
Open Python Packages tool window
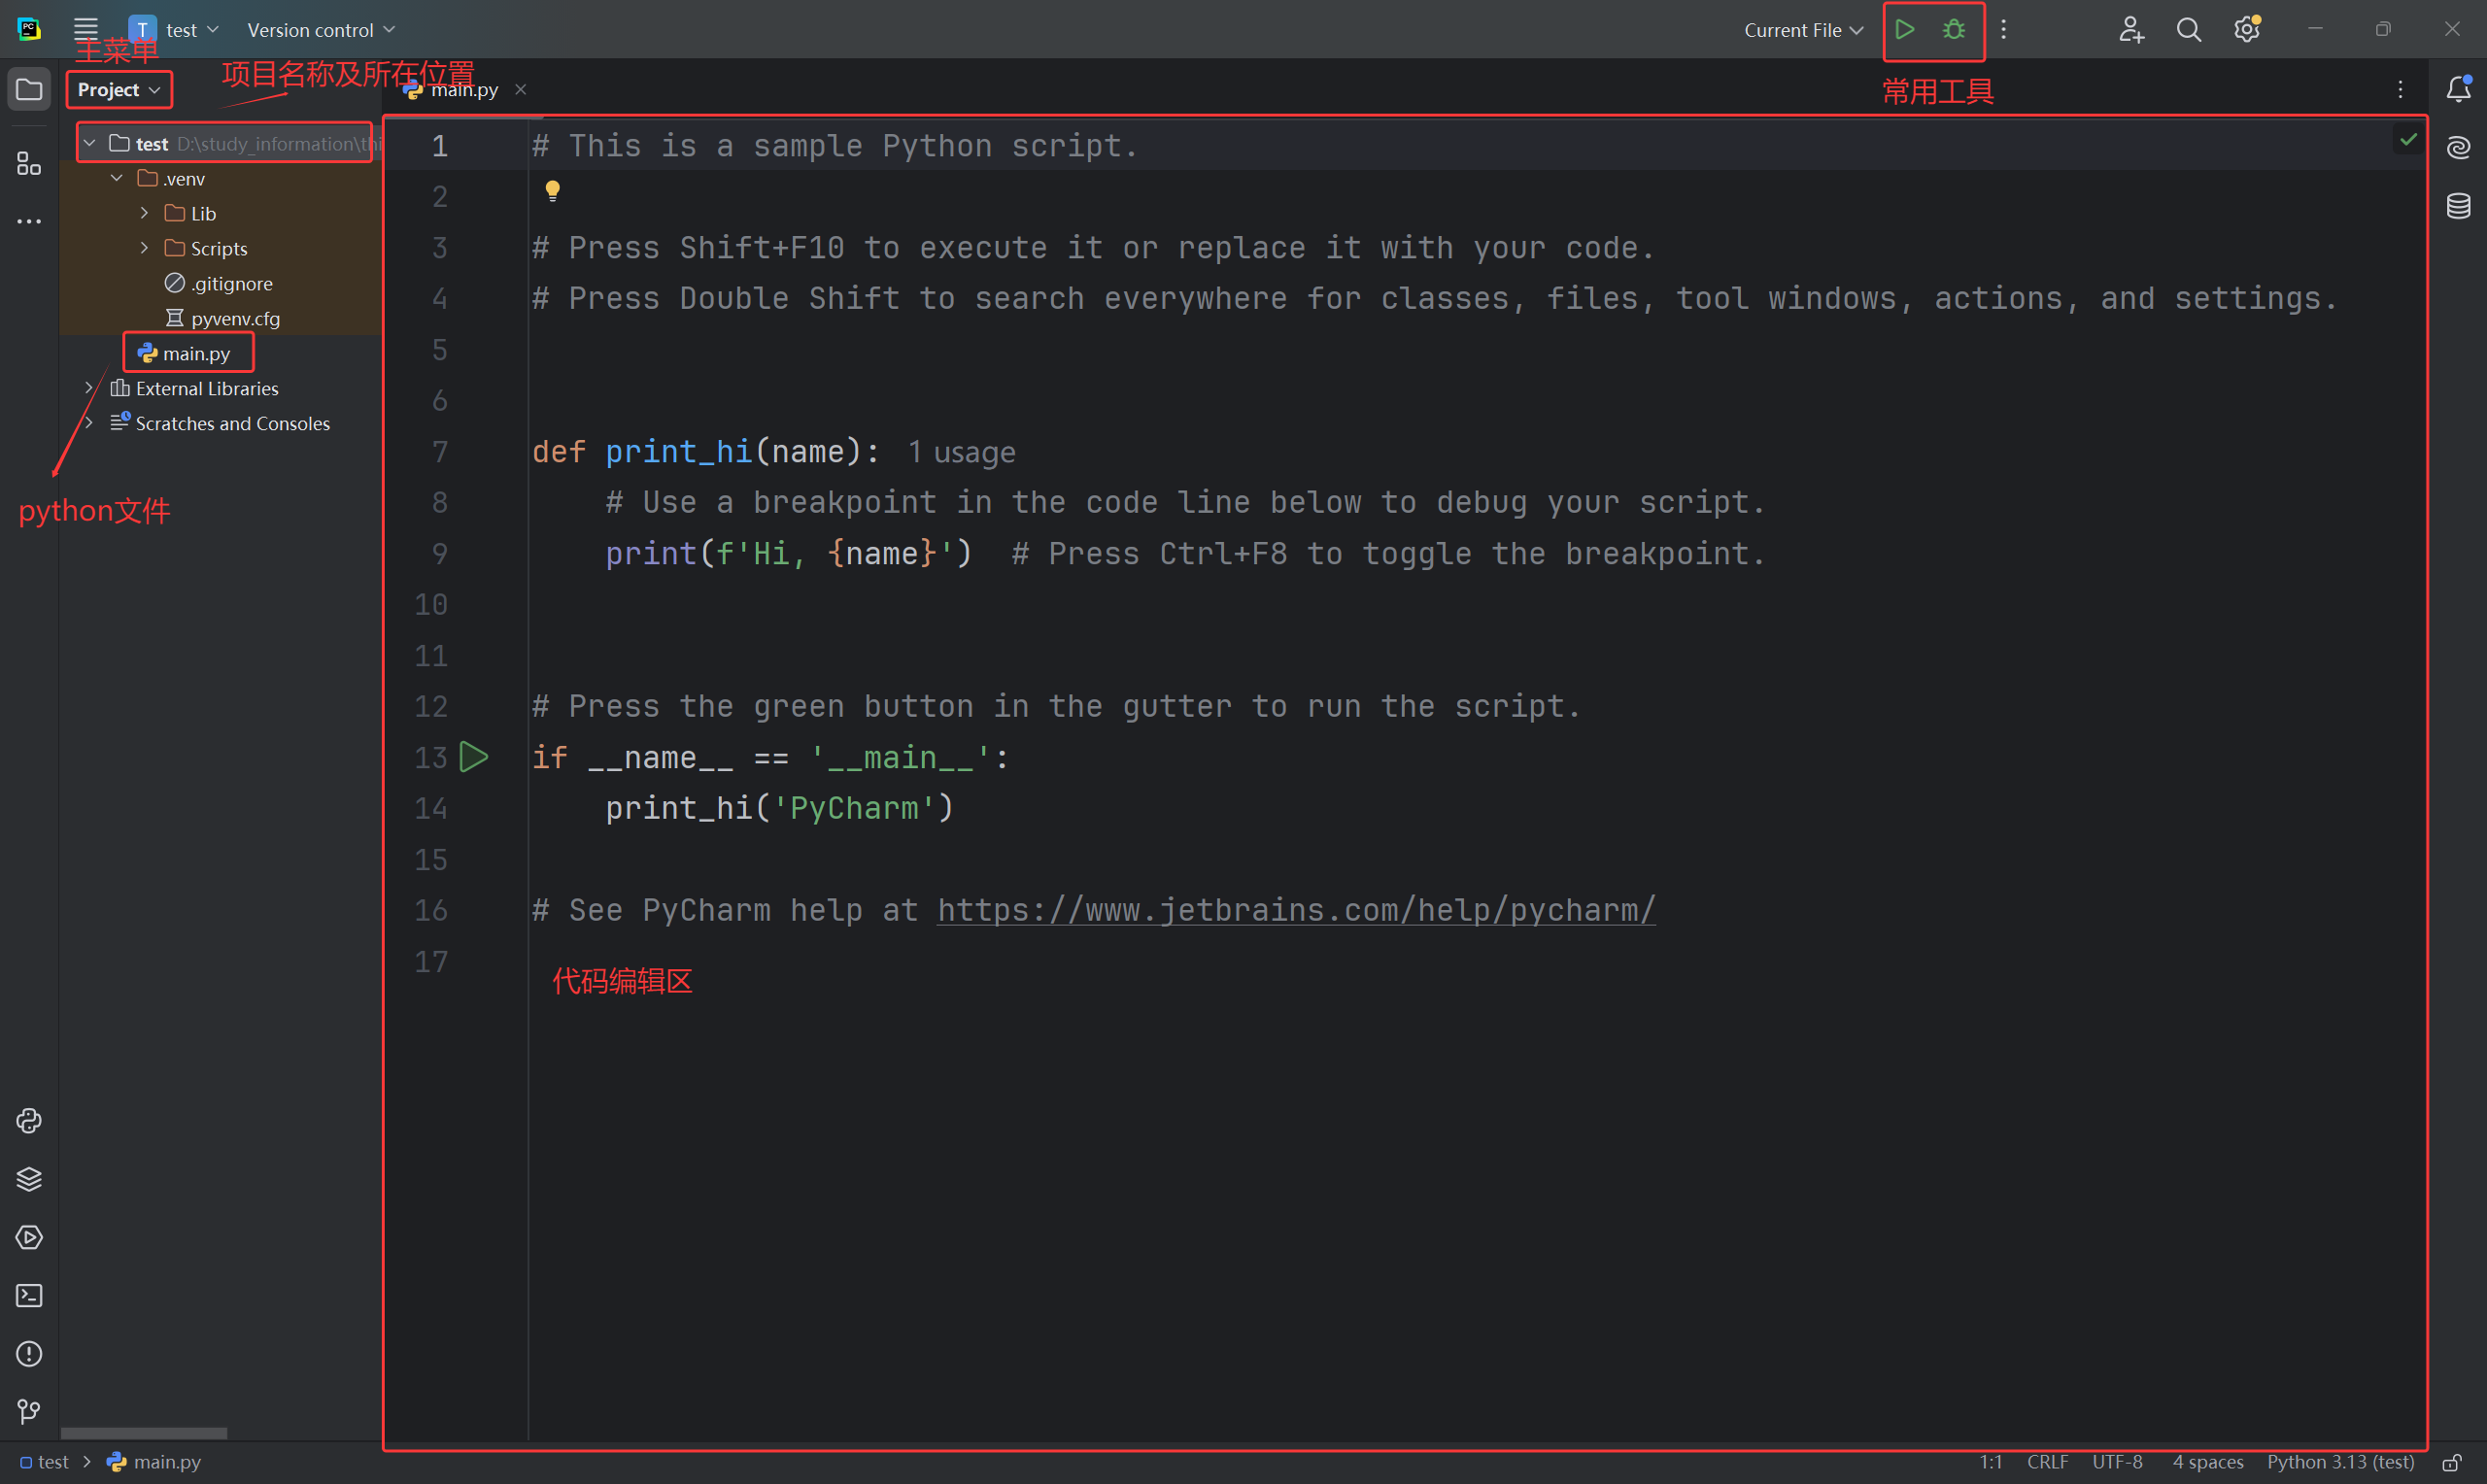(x=29, y=1179)
